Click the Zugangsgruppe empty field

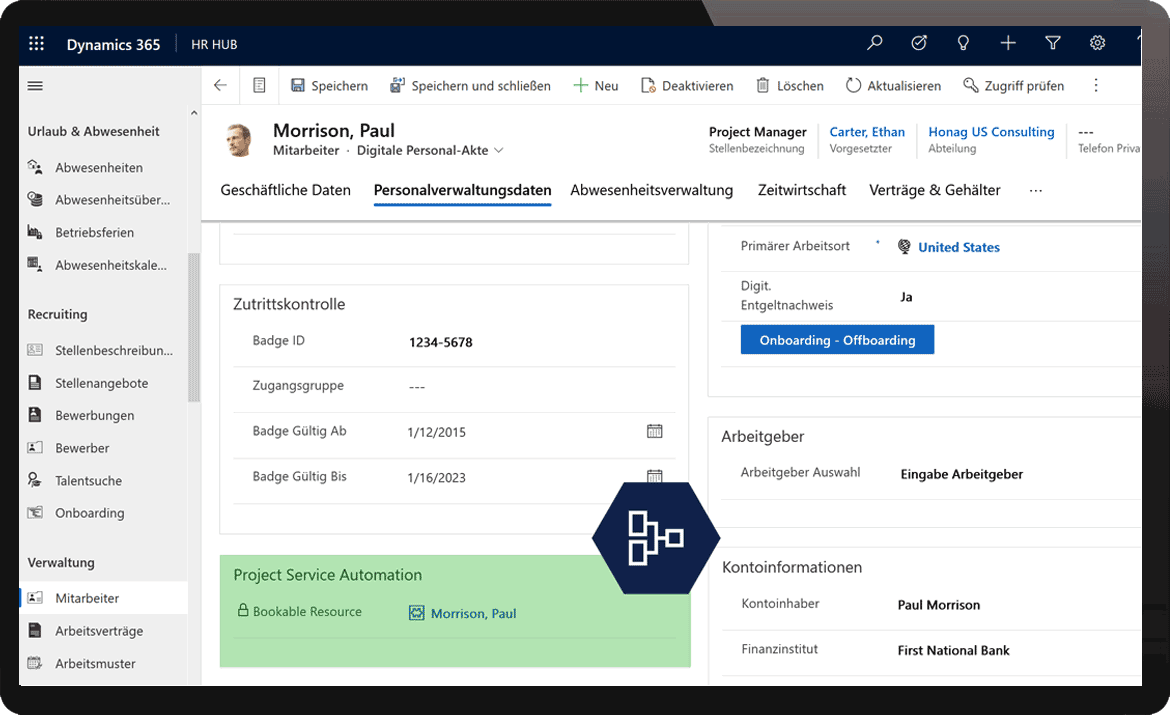click(x=416, y=387)
